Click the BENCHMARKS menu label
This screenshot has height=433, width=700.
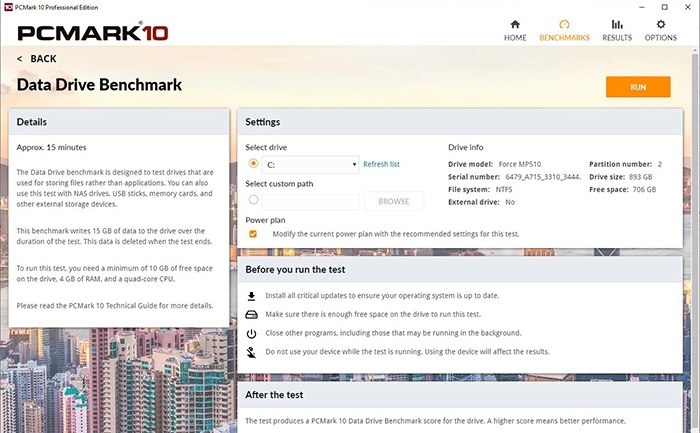coord(564,38)
